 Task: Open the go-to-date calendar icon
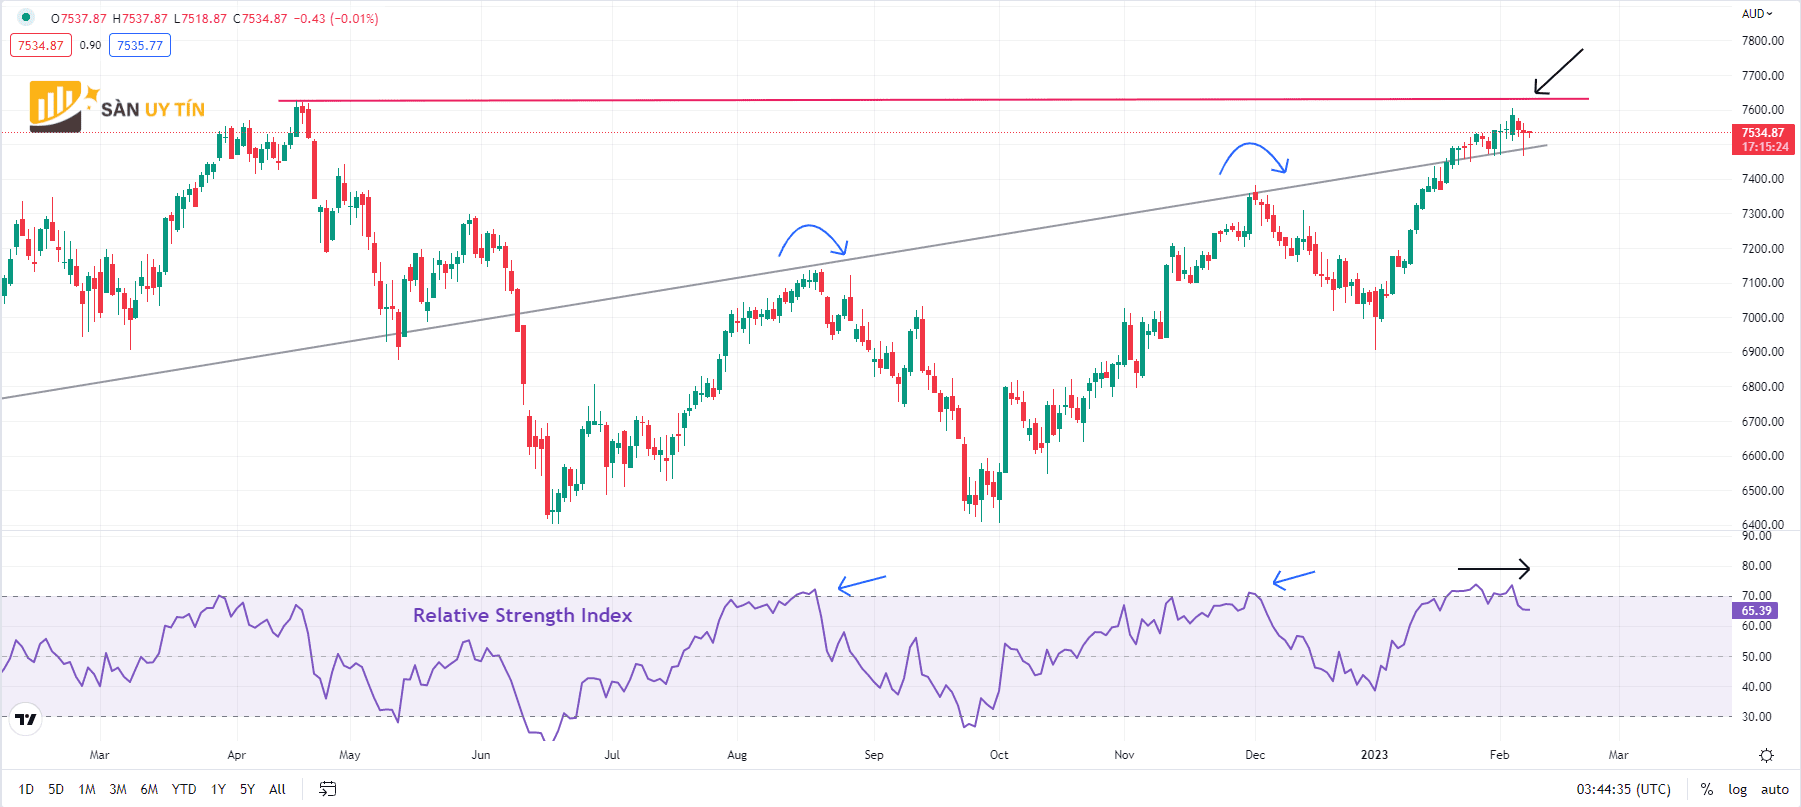pos(327,789)
